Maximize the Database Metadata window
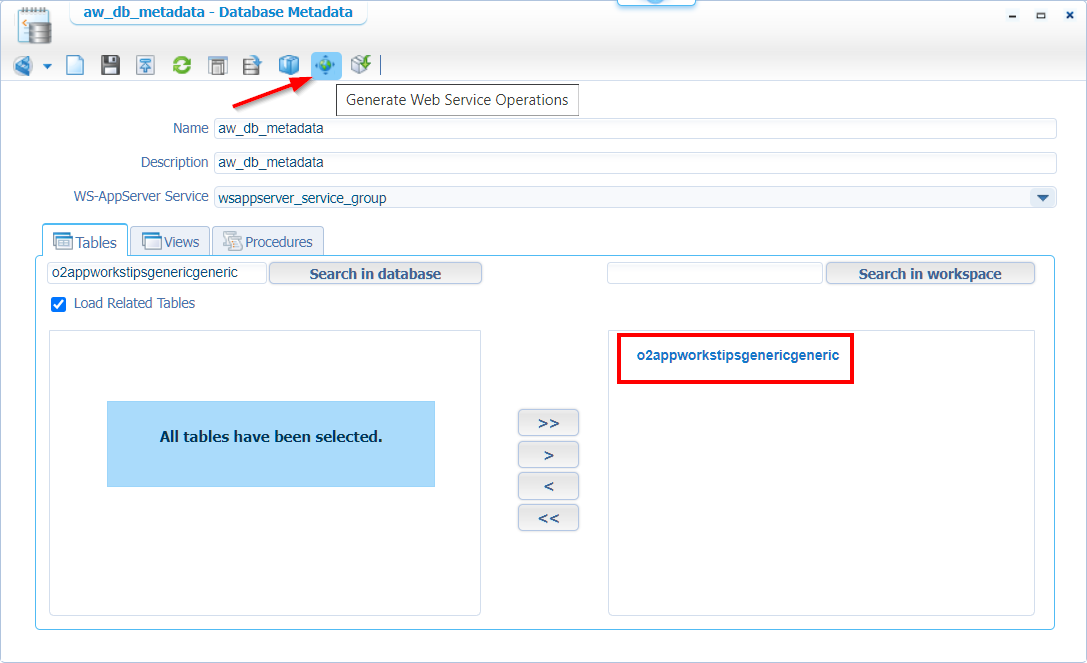Screen dimensions: 1087x663 tap(1041, 15)
